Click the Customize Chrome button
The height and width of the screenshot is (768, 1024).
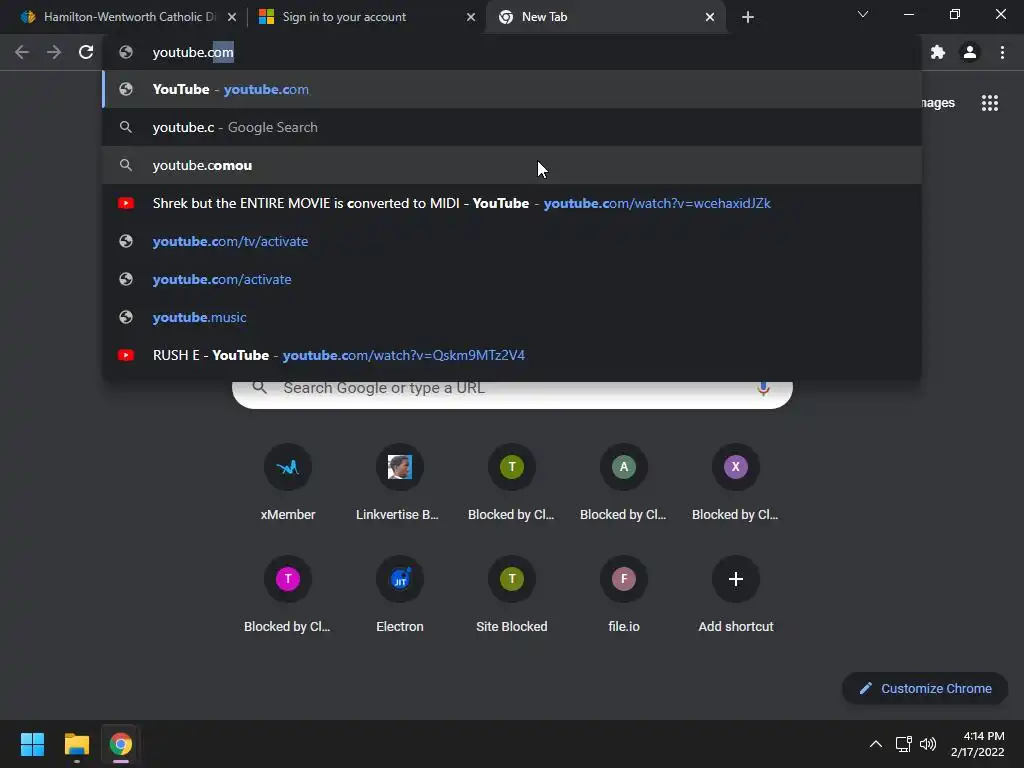click(x=925, y=688)
